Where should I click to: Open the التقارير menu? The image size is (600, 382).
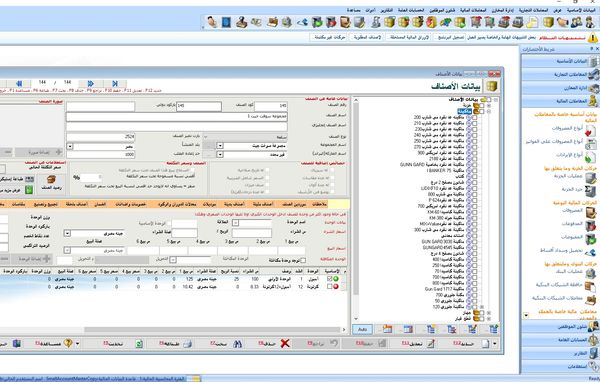point(386,10)
